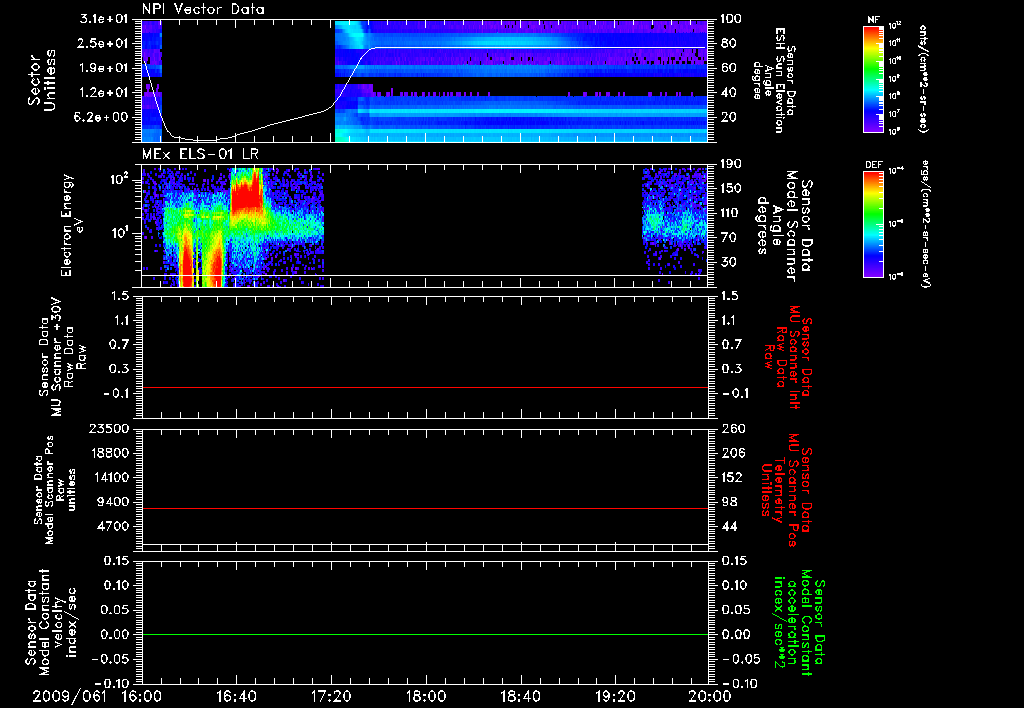
Task: Click the green constant acceleration line
Action: (x=424, y=634)
